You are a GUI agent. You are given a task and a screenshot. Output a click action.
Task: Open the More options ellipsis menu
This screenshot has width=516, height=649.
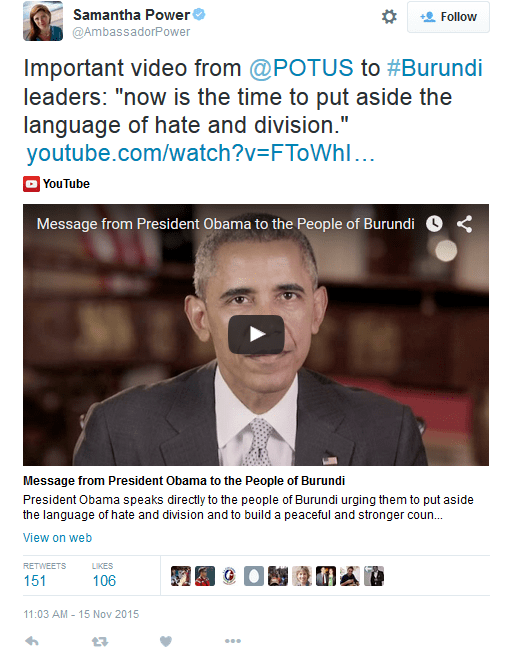(x=233, y=641)
